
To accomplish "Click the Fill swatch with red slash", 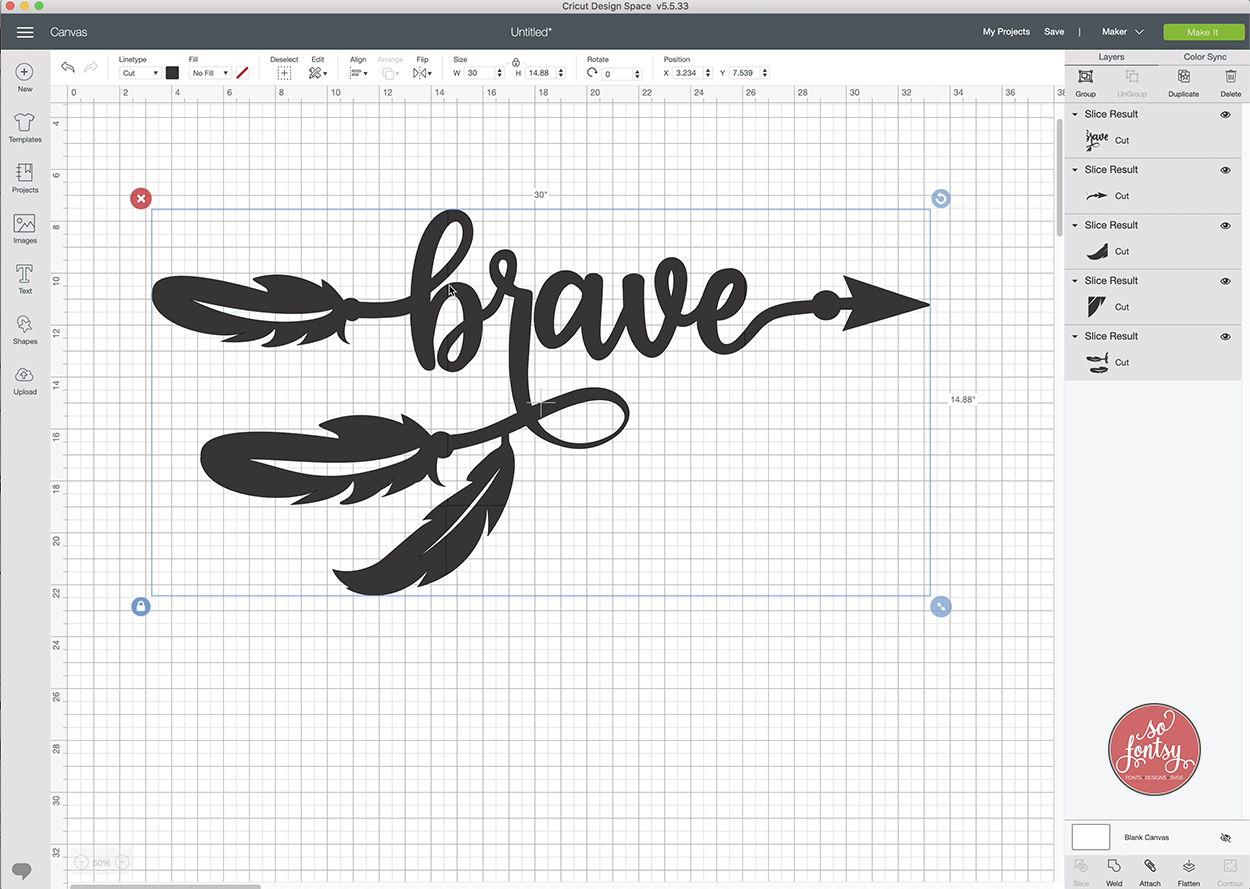I will tap(242, 73).
